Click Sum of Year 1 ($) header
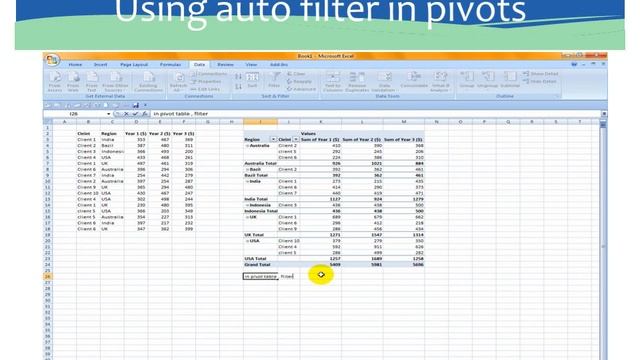 tap(320, 140)
